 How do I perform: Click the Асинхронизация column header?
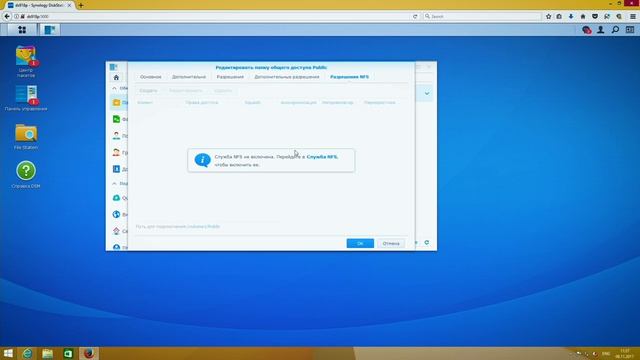coord(298,102)
